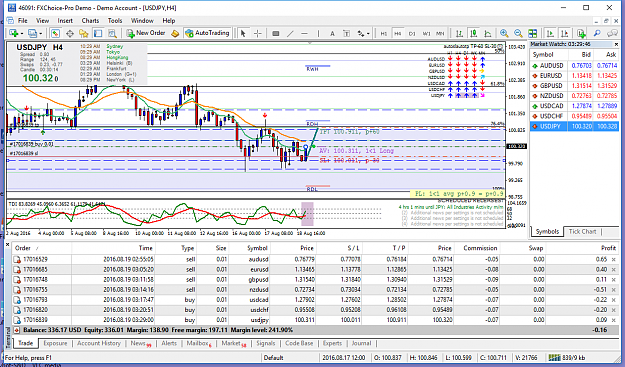Switch to the Account History tab

(98, 343)
